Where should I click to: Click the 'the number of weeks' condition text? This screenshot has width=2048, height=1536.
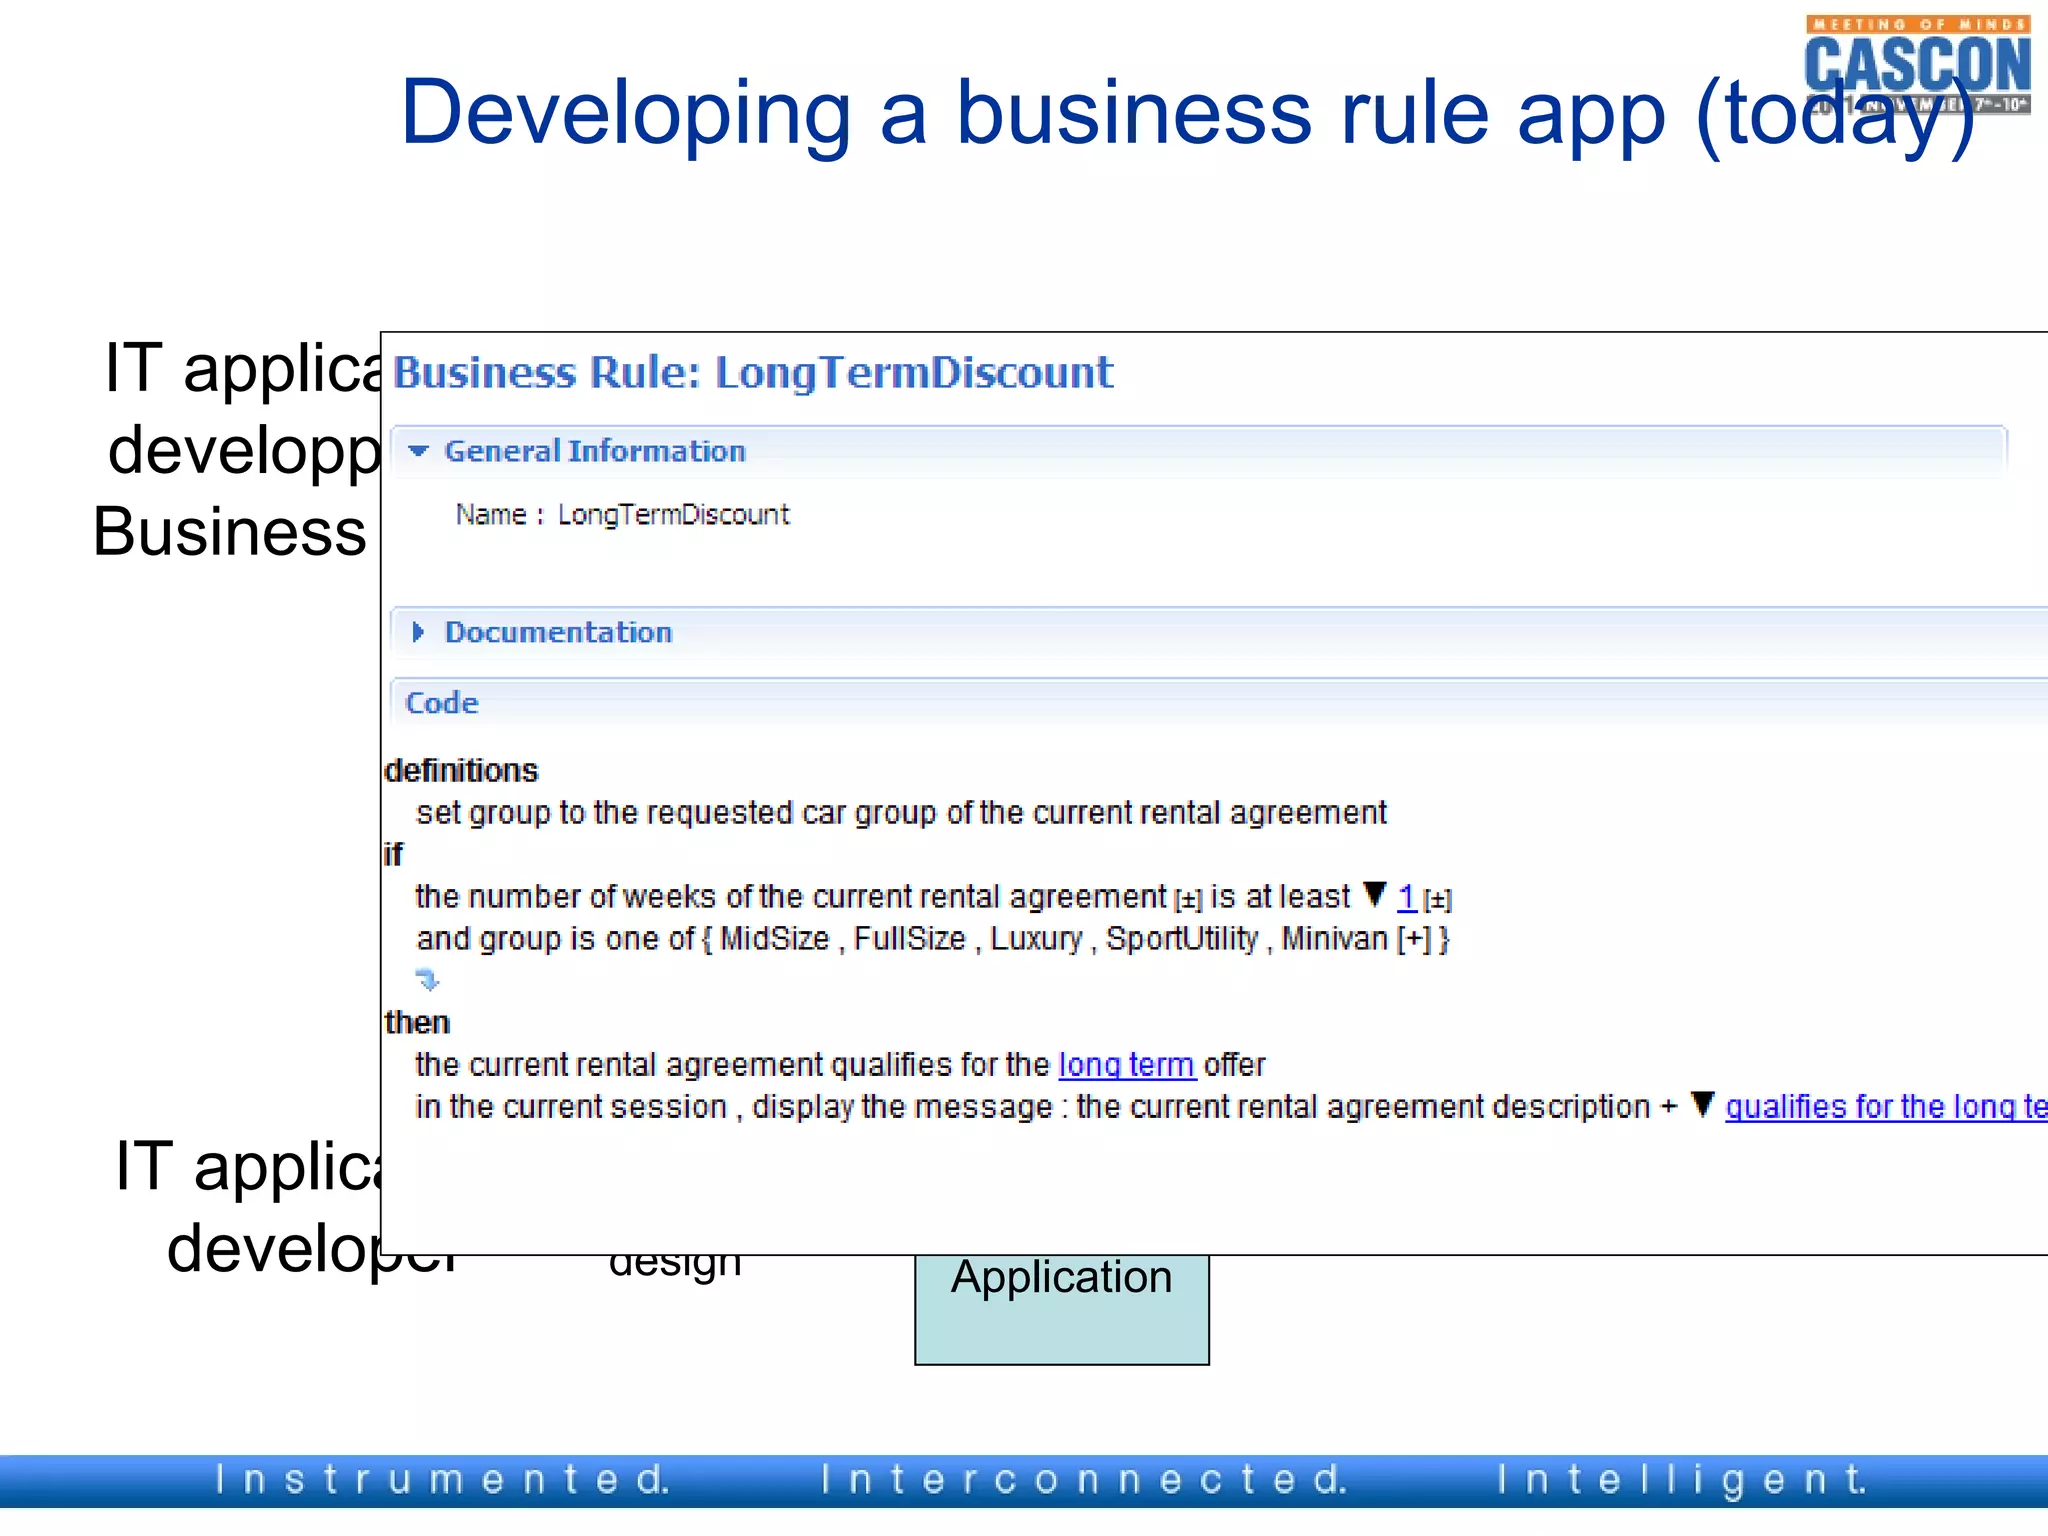tap(790, 897)
